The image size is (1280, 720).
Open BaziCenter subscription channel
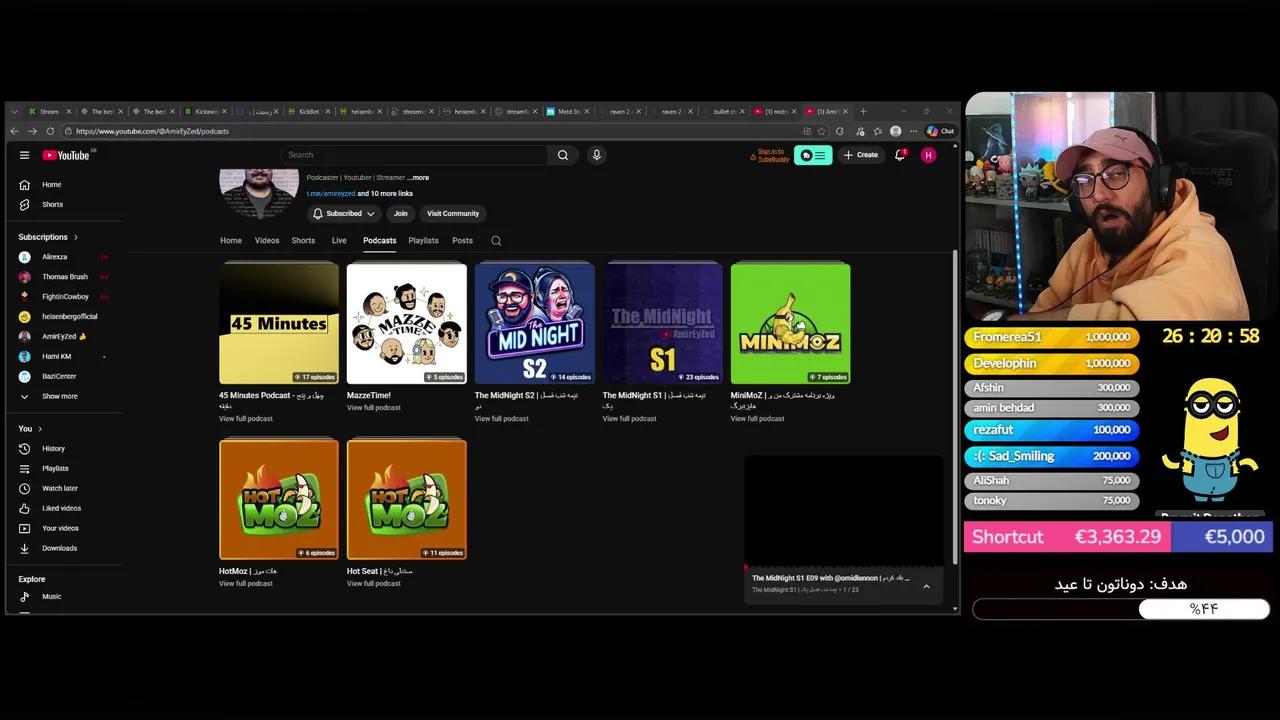60,376
